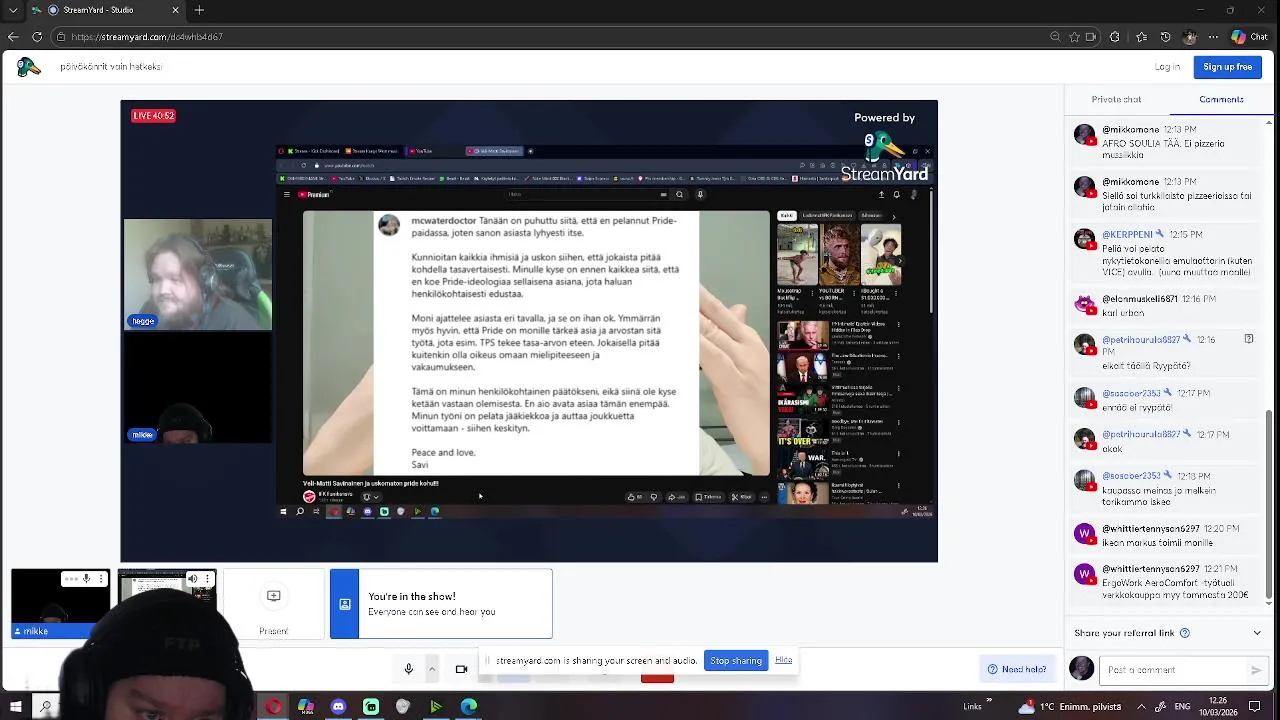Viewport: 1280px width, 720px height.
Task: Hide the screen sharing notification bar
Action: click(783, 660)
